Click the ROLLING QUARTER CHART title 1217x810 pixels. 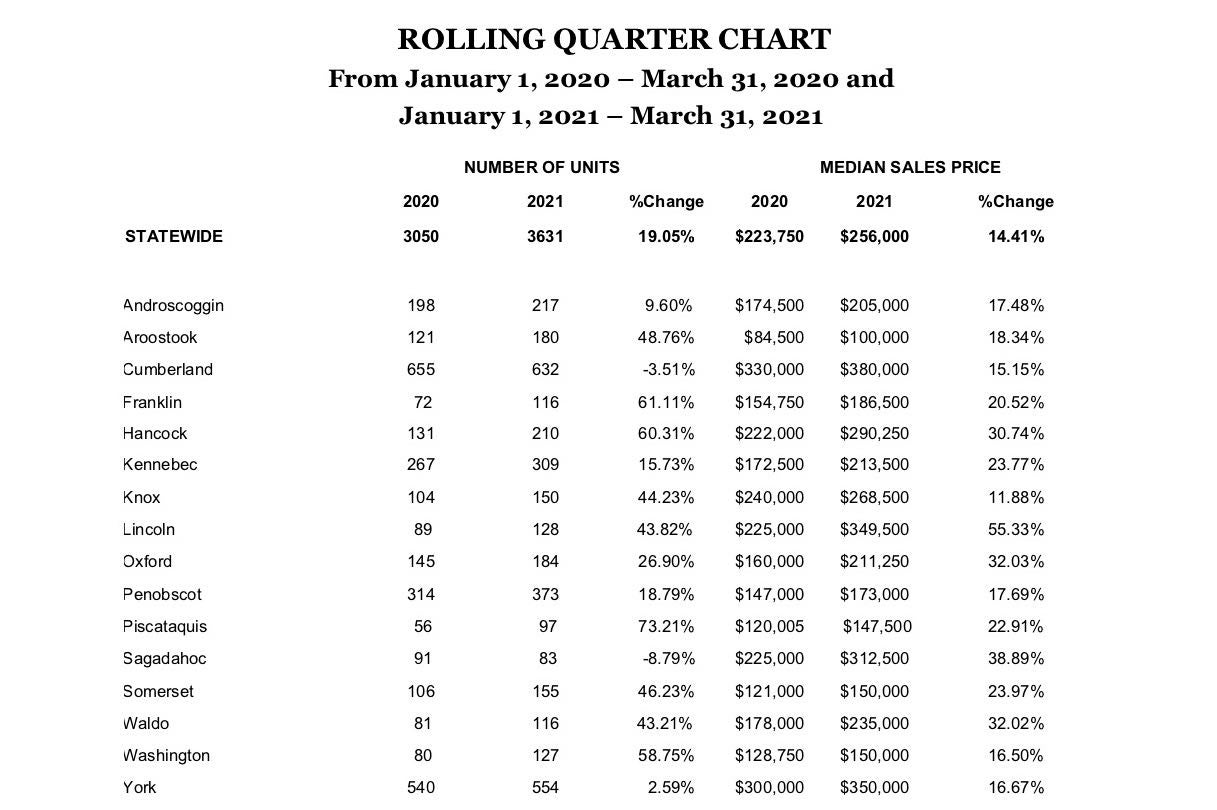[613, 39]
